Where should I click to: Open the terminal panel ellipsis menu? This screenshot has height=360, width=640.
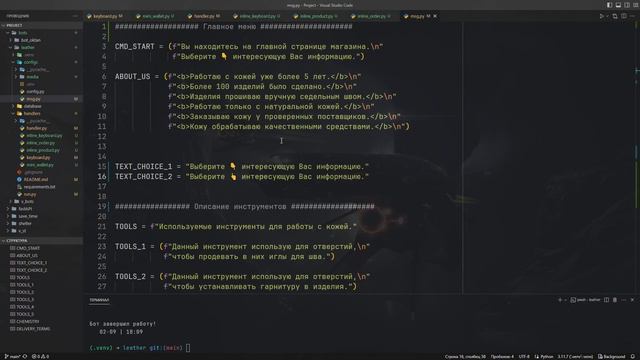tap(624, 300)
